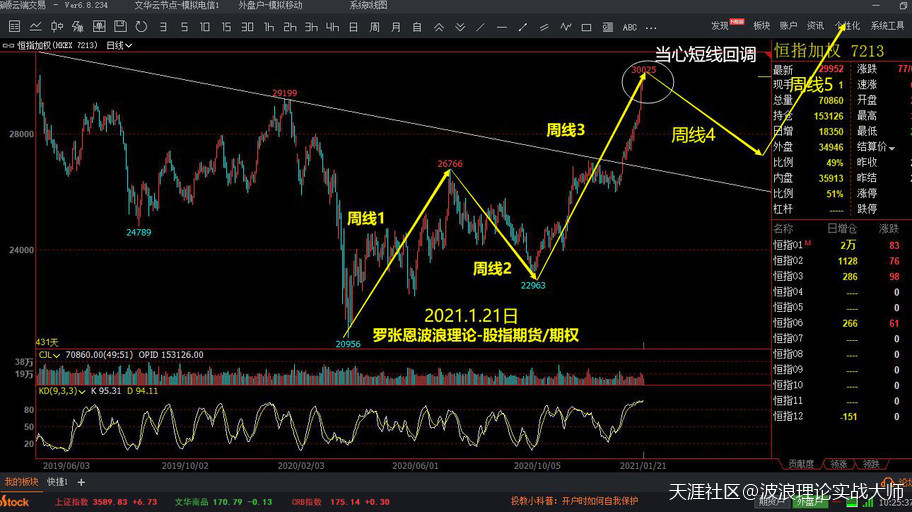Viewport: 912px width, 512px height.
Task: Pick the rectangle drawing tool
Action: (586, 27)
